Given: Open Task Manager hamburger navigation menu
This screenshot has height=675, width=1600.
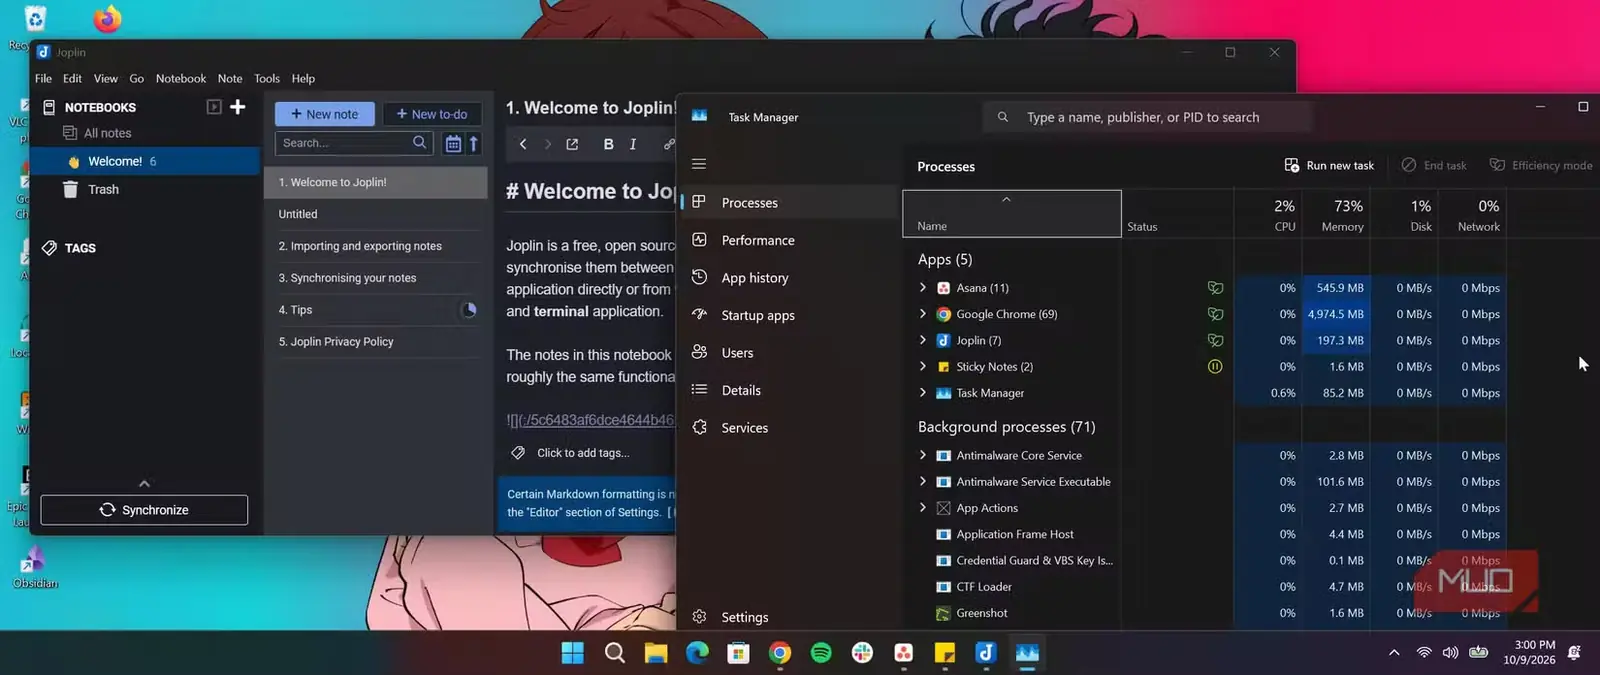Looking at the screenshot, I should click(x=699, y=164).
